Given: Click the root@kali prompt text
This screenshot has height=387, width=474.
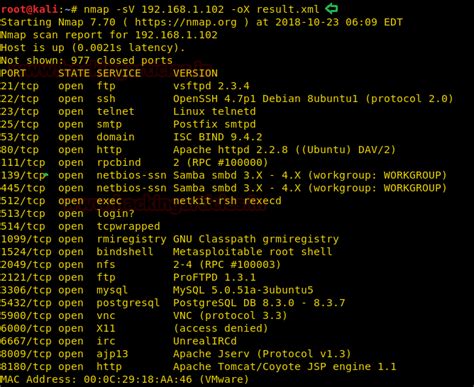Looking at the screenshot, I should coord(29,9).
